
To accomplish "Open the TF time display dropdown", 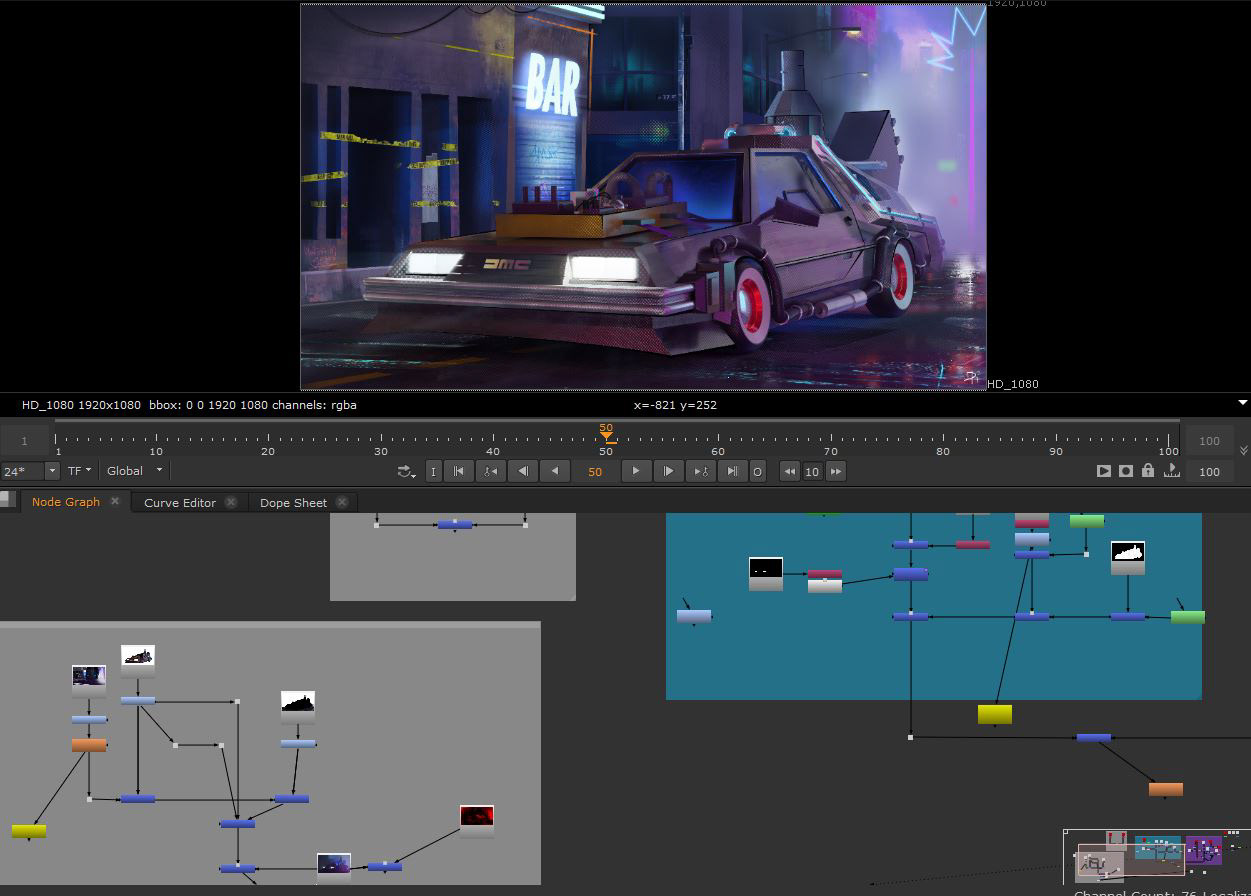I will click(x=79, y=471).
